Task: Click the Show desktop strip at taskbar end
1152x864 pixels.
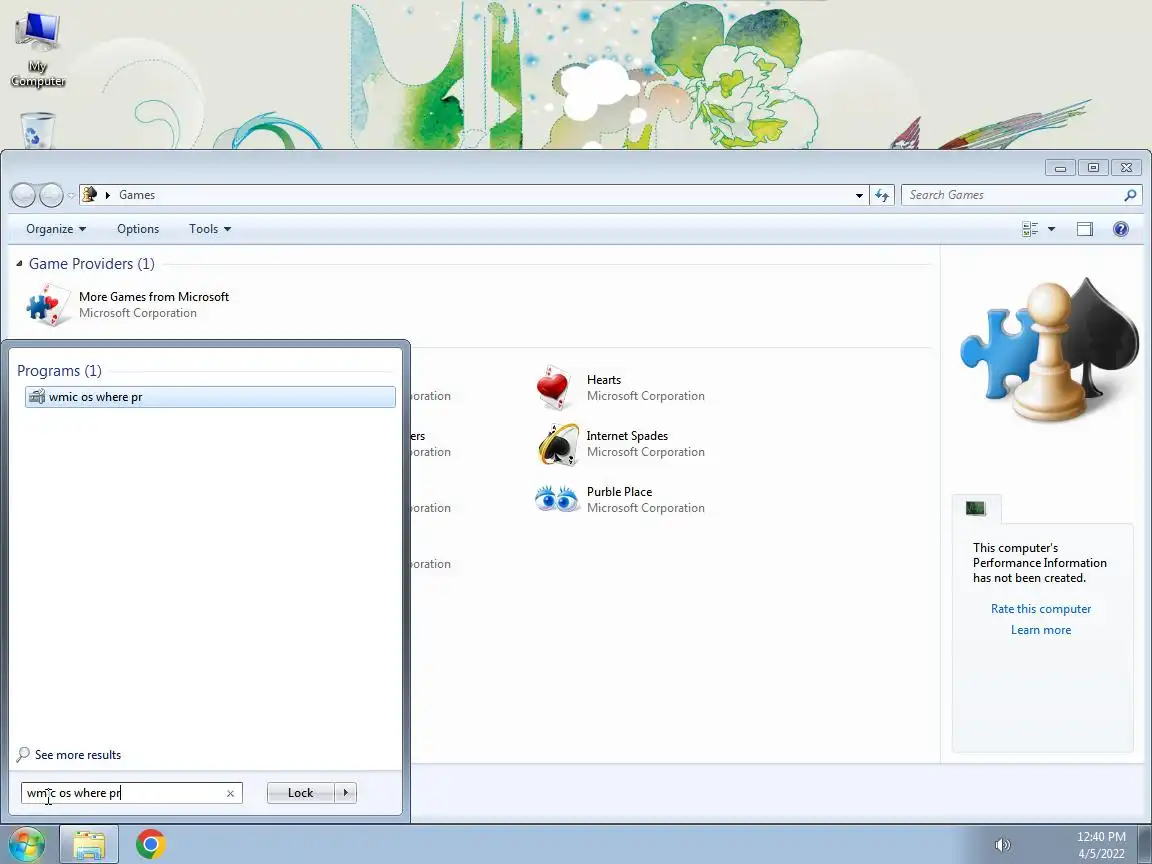Action: (x=1145, y=844)
